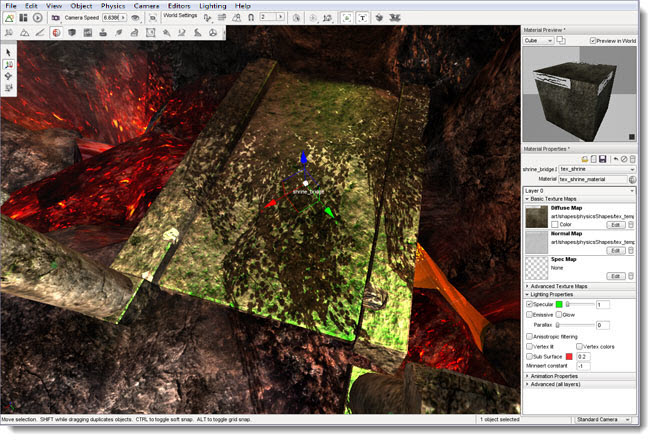Open the Material Editor sphere icon in toolbar

(56, 32)
